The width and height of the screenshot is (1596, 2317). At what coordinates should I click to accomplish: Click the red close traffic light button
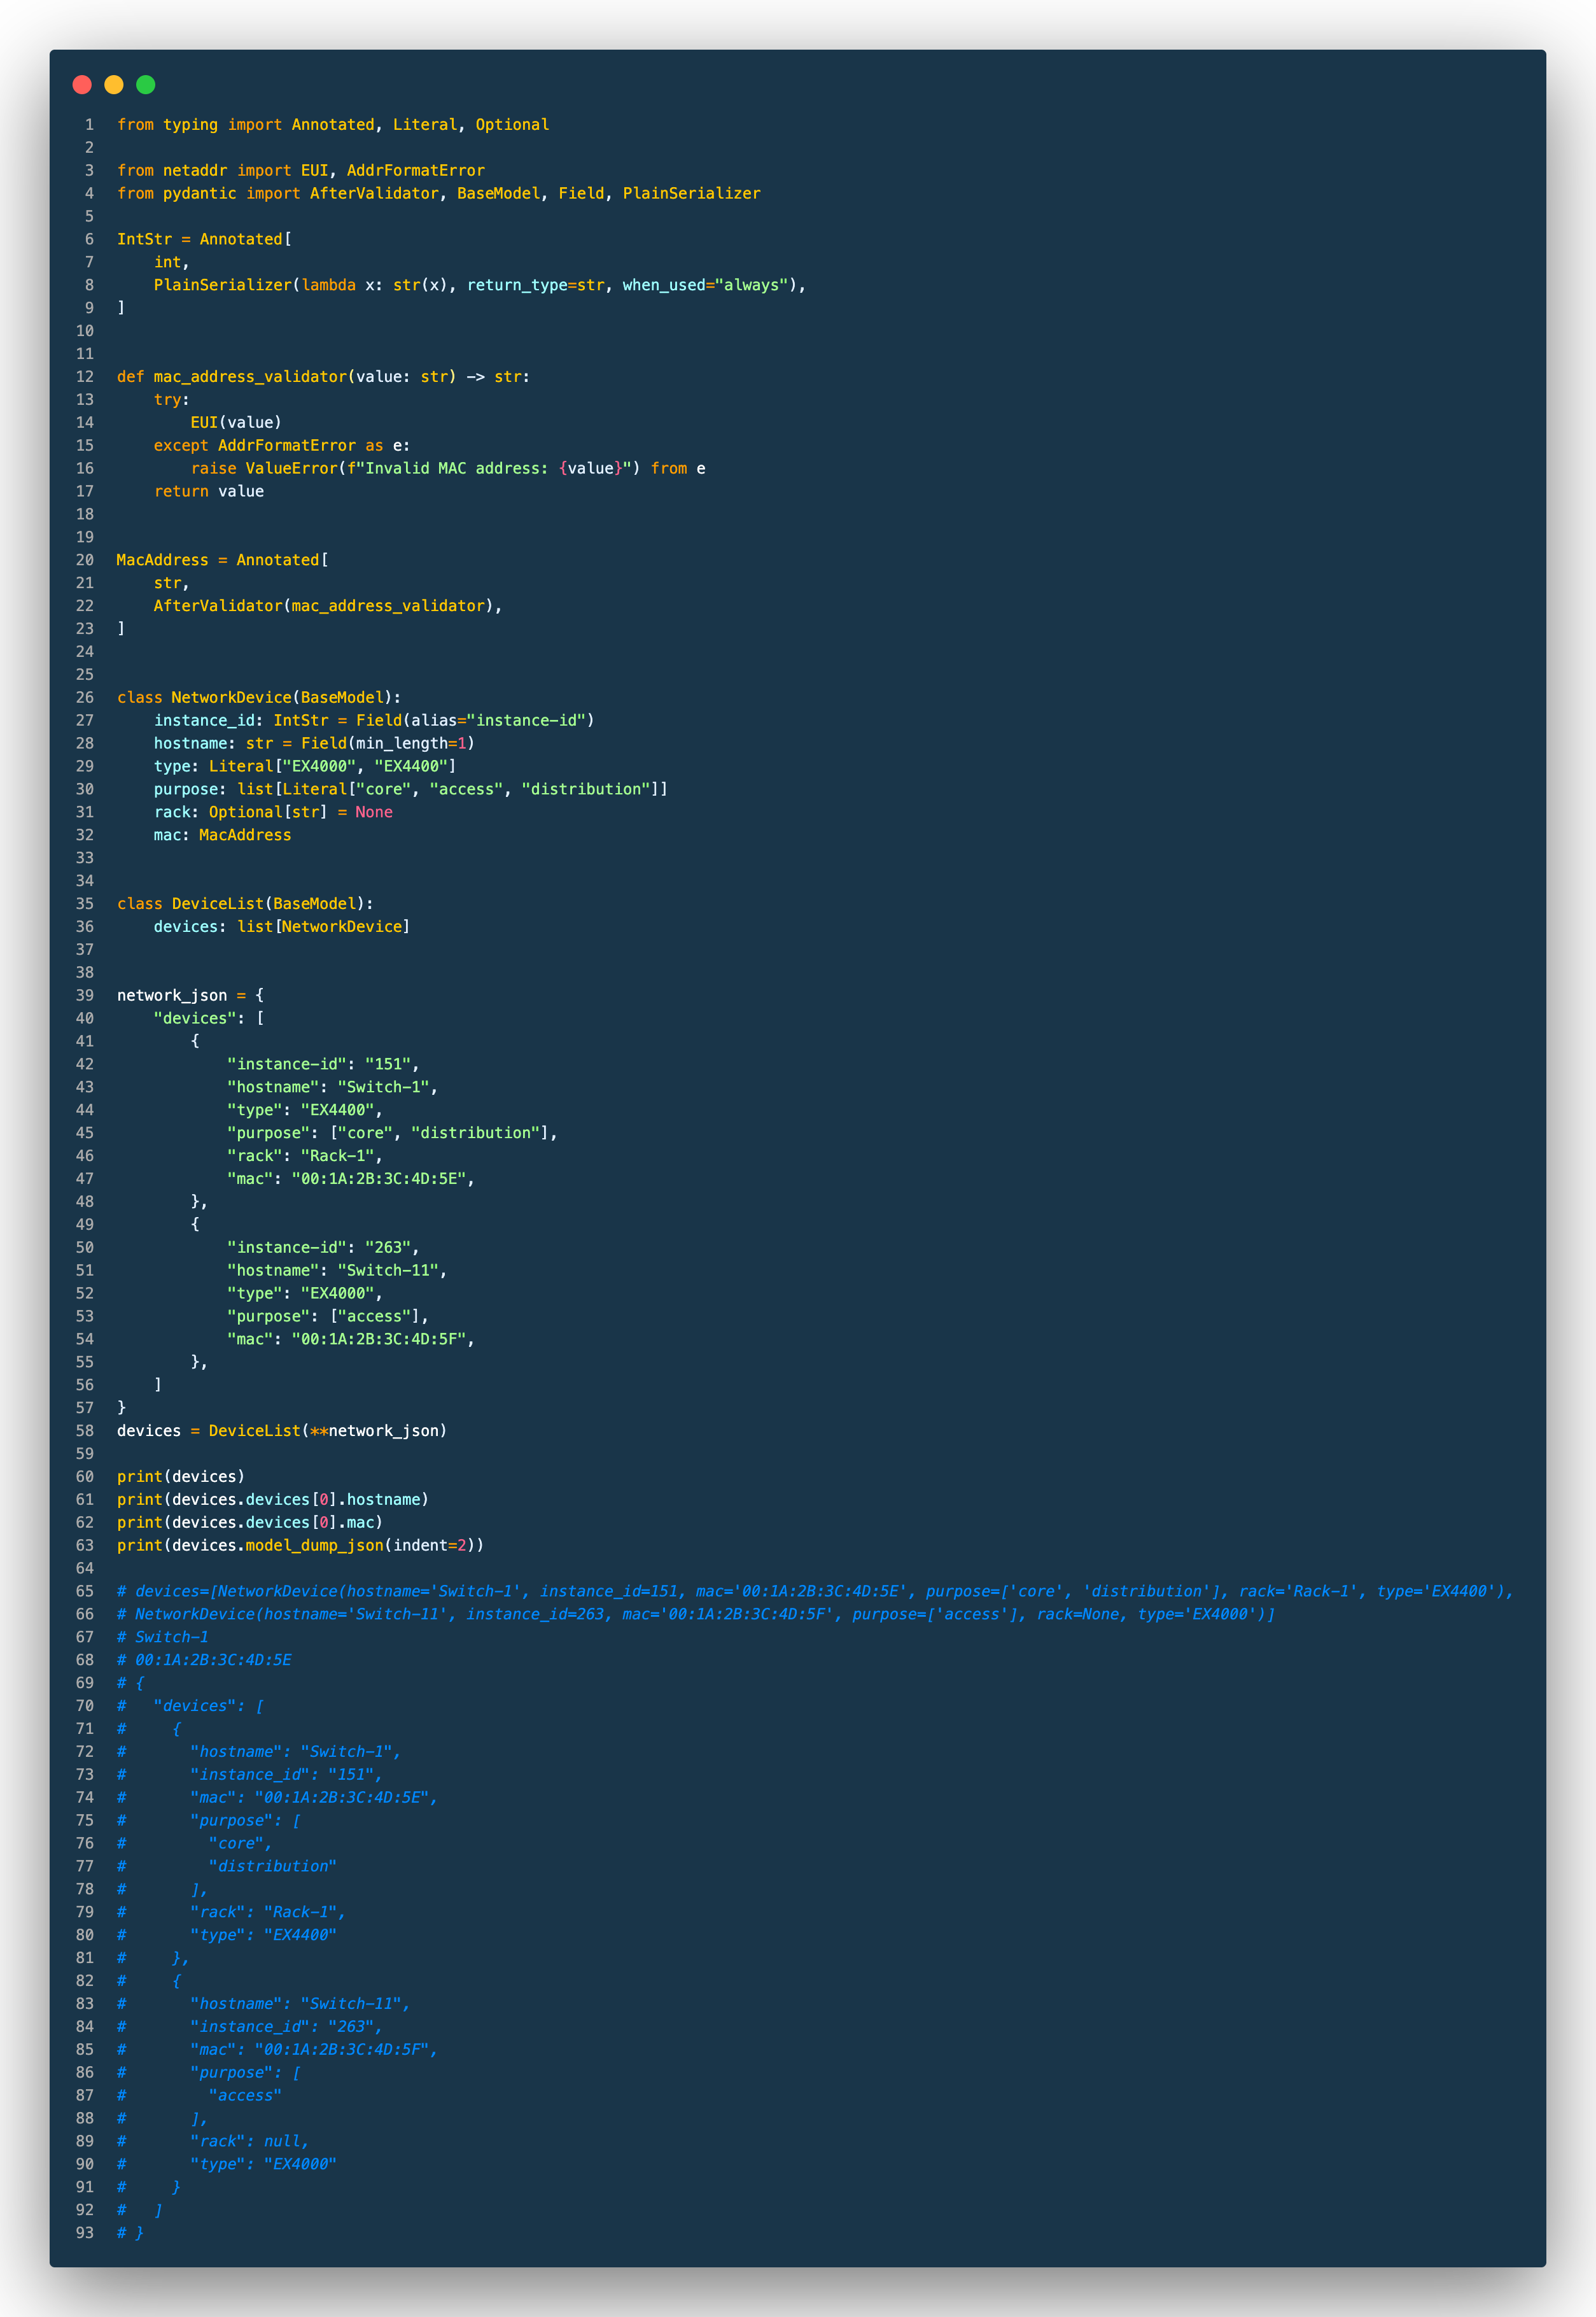coord(81,86)
